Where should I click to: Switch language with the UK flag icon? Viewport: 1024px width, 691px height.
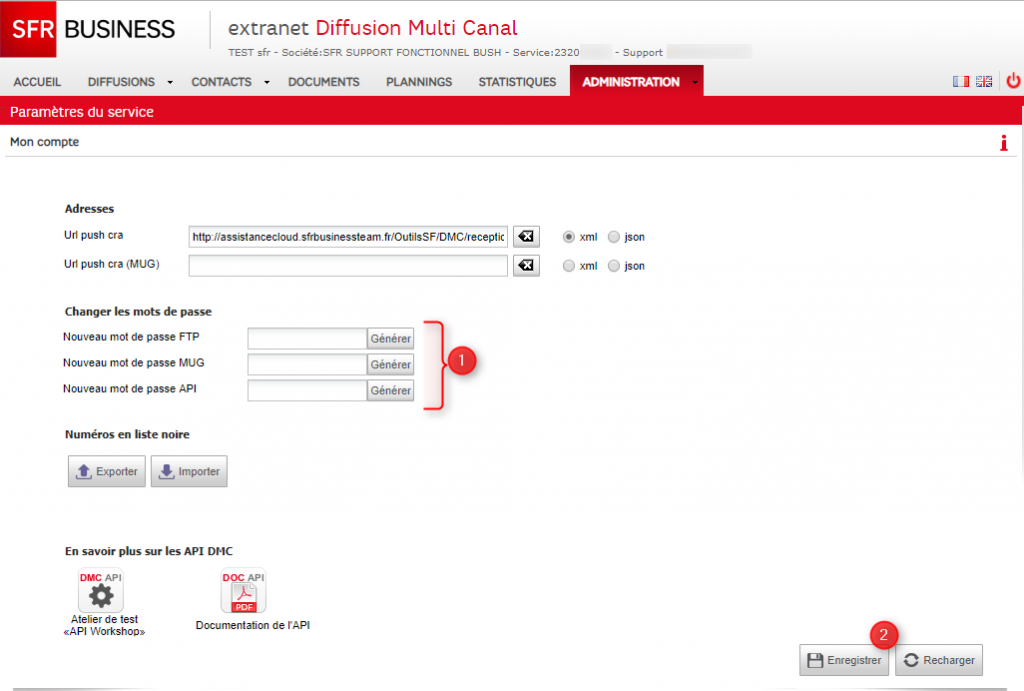click(x=984, y=82)
